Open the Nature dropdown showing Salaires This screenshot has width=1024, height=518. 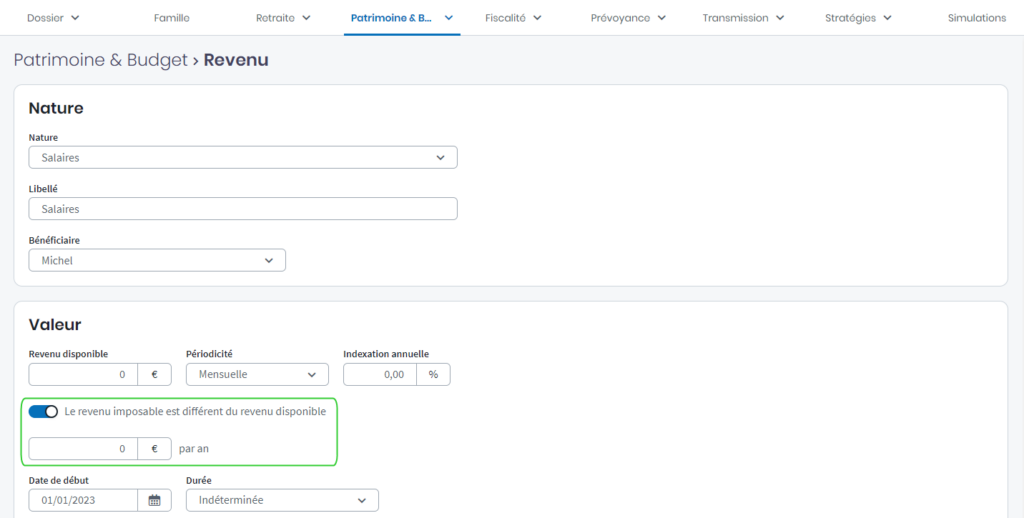click(x=243, y=157)
